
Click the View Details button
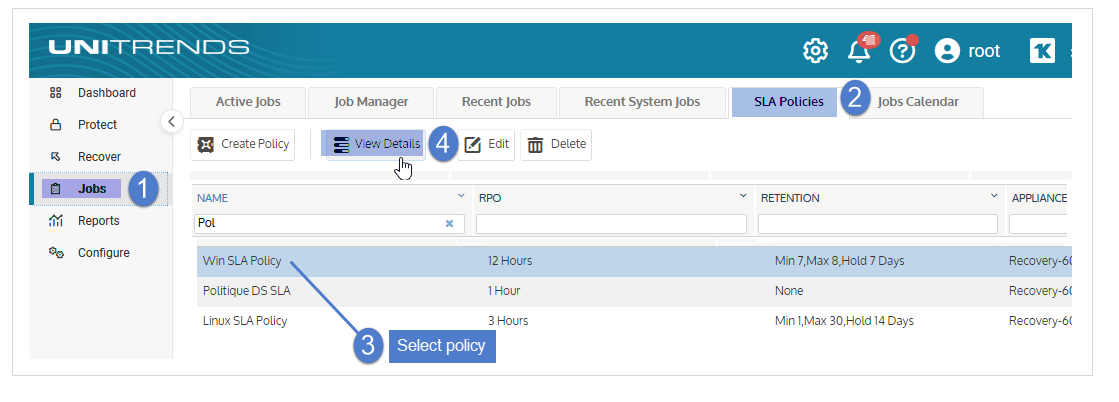(x=376, y=144)
